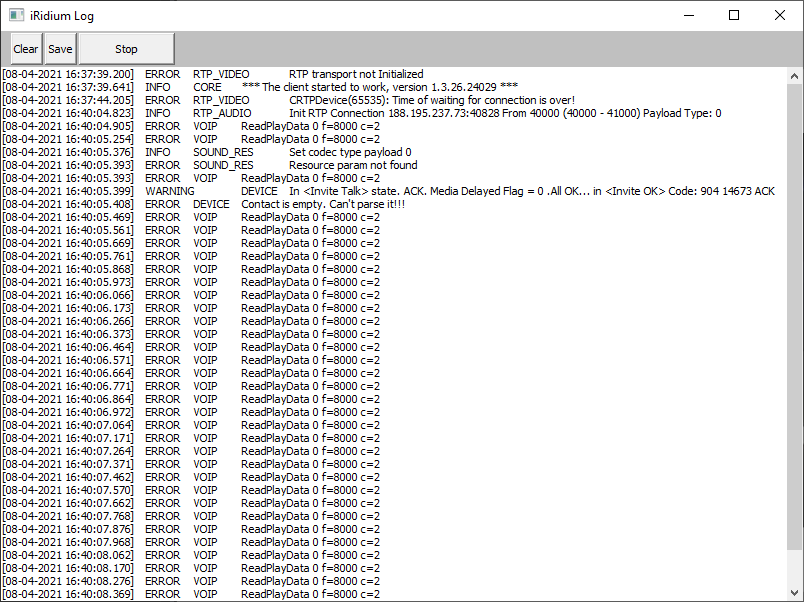The height and width of the screenshot is (602, 804).
Task: Maximize the iRidium Log window
Action: (734, 16)
